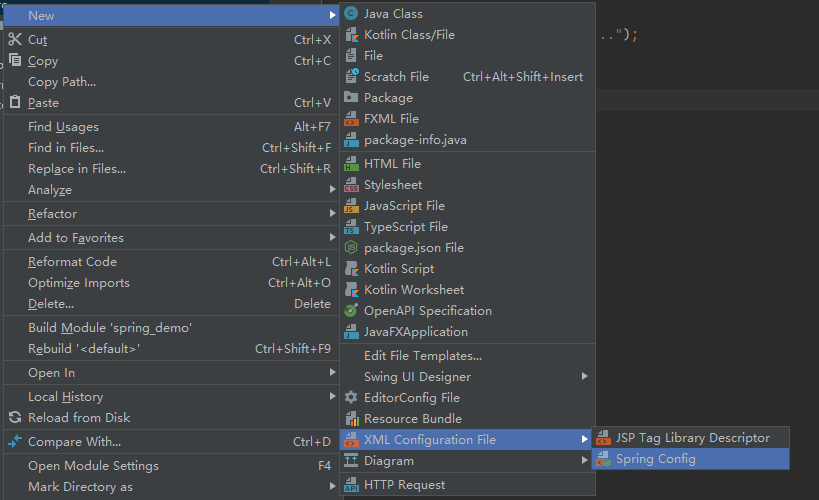Select Open Module Settings
This screenshot has height=500, width=819.
pos(93,466)
